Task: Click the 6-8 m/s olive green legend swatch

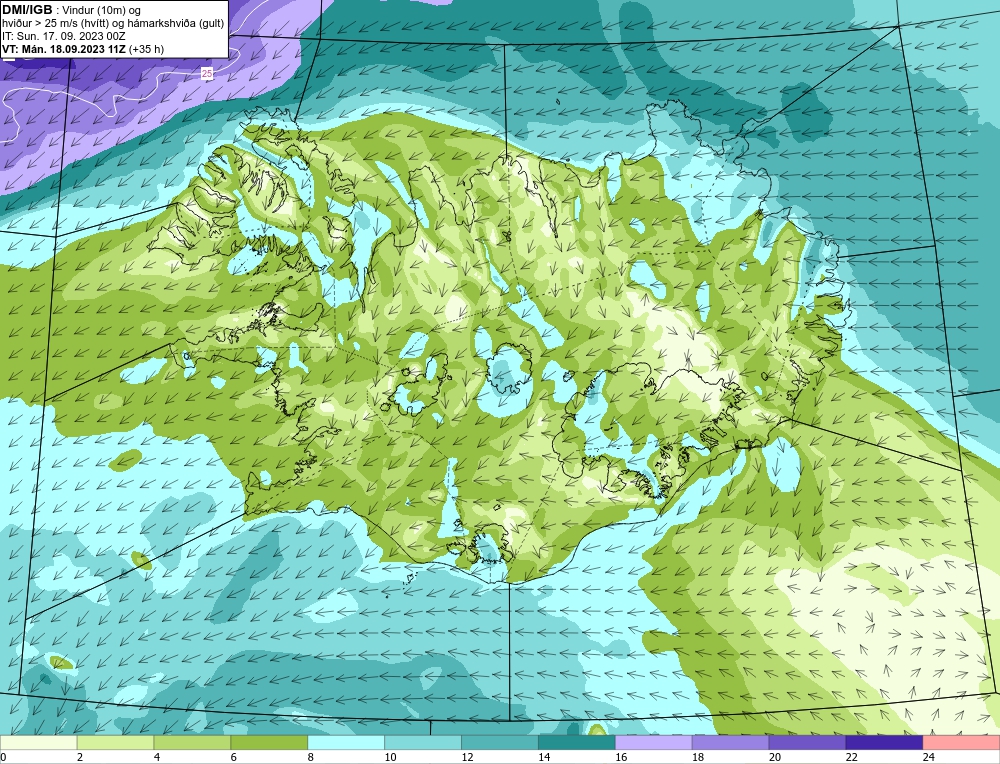Action: tap(269, 743)
